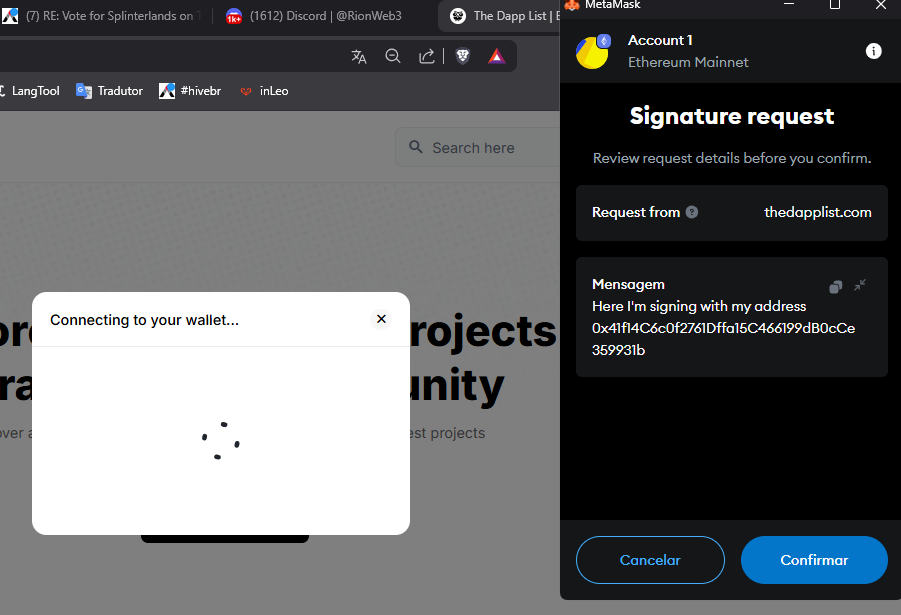Click the search magnifier icon on the page
Image resolution: width=901 pixels, height=615 pixels.
(x=415, y=147)
